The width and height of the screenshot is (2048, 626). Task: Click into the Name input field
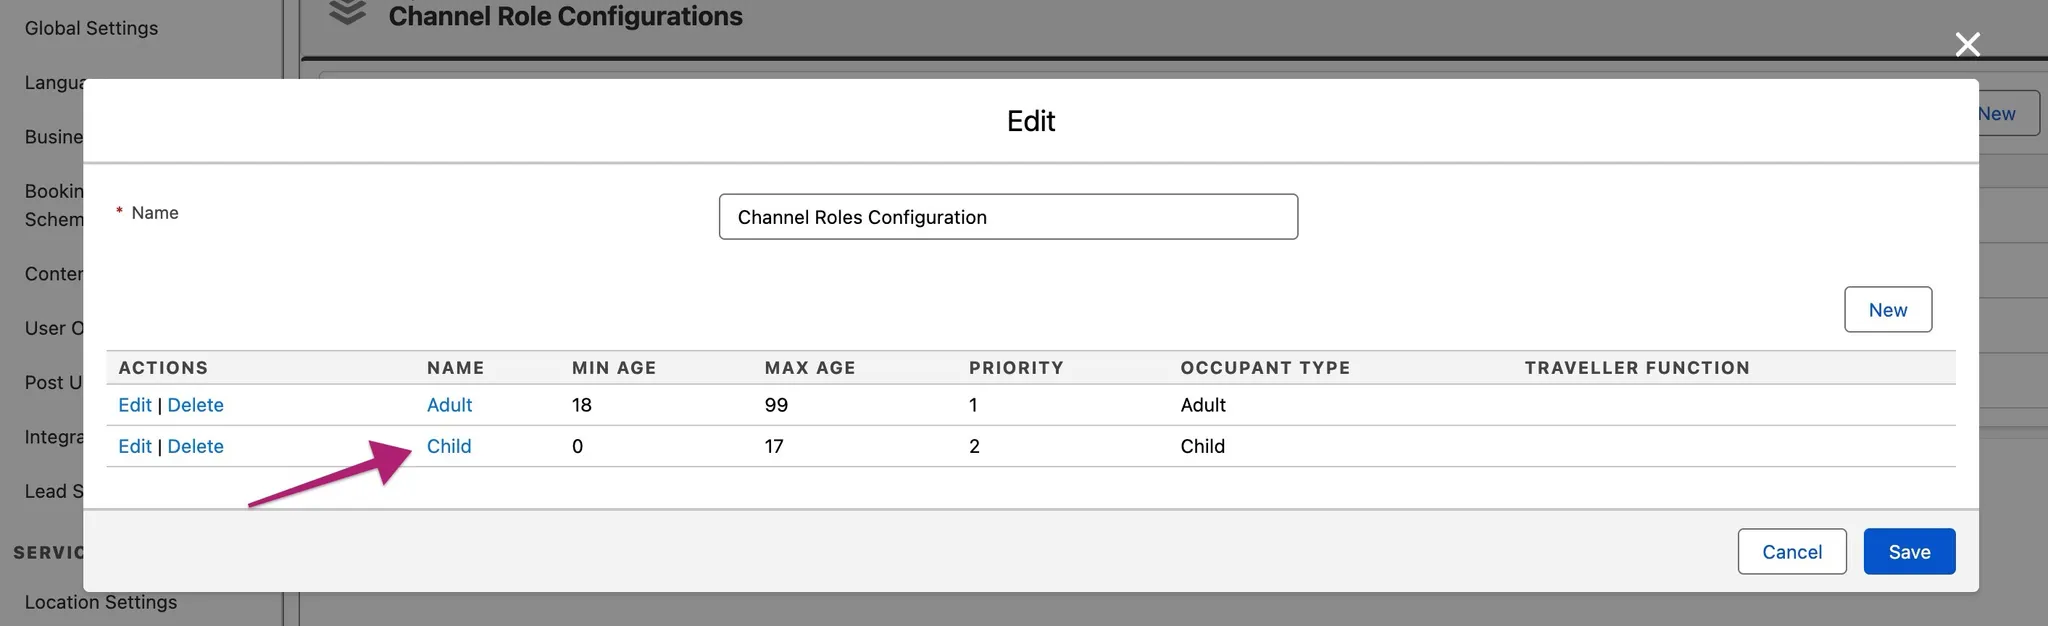[1008, 217]
